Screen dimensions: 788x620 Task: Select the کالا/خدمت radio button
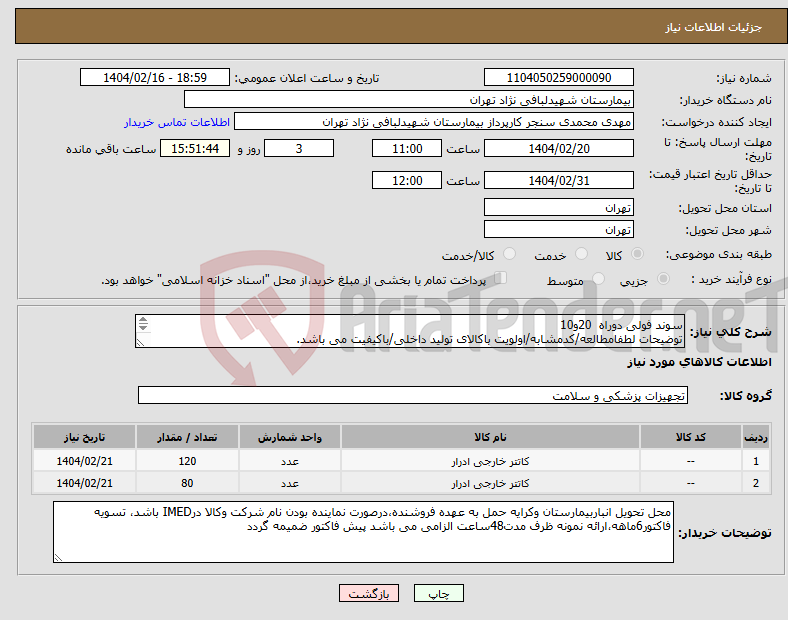[510, 254]
